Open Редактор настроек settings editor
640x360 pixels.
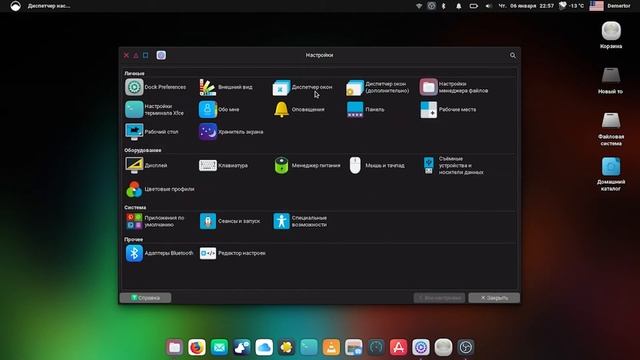[x=232, y=253]
